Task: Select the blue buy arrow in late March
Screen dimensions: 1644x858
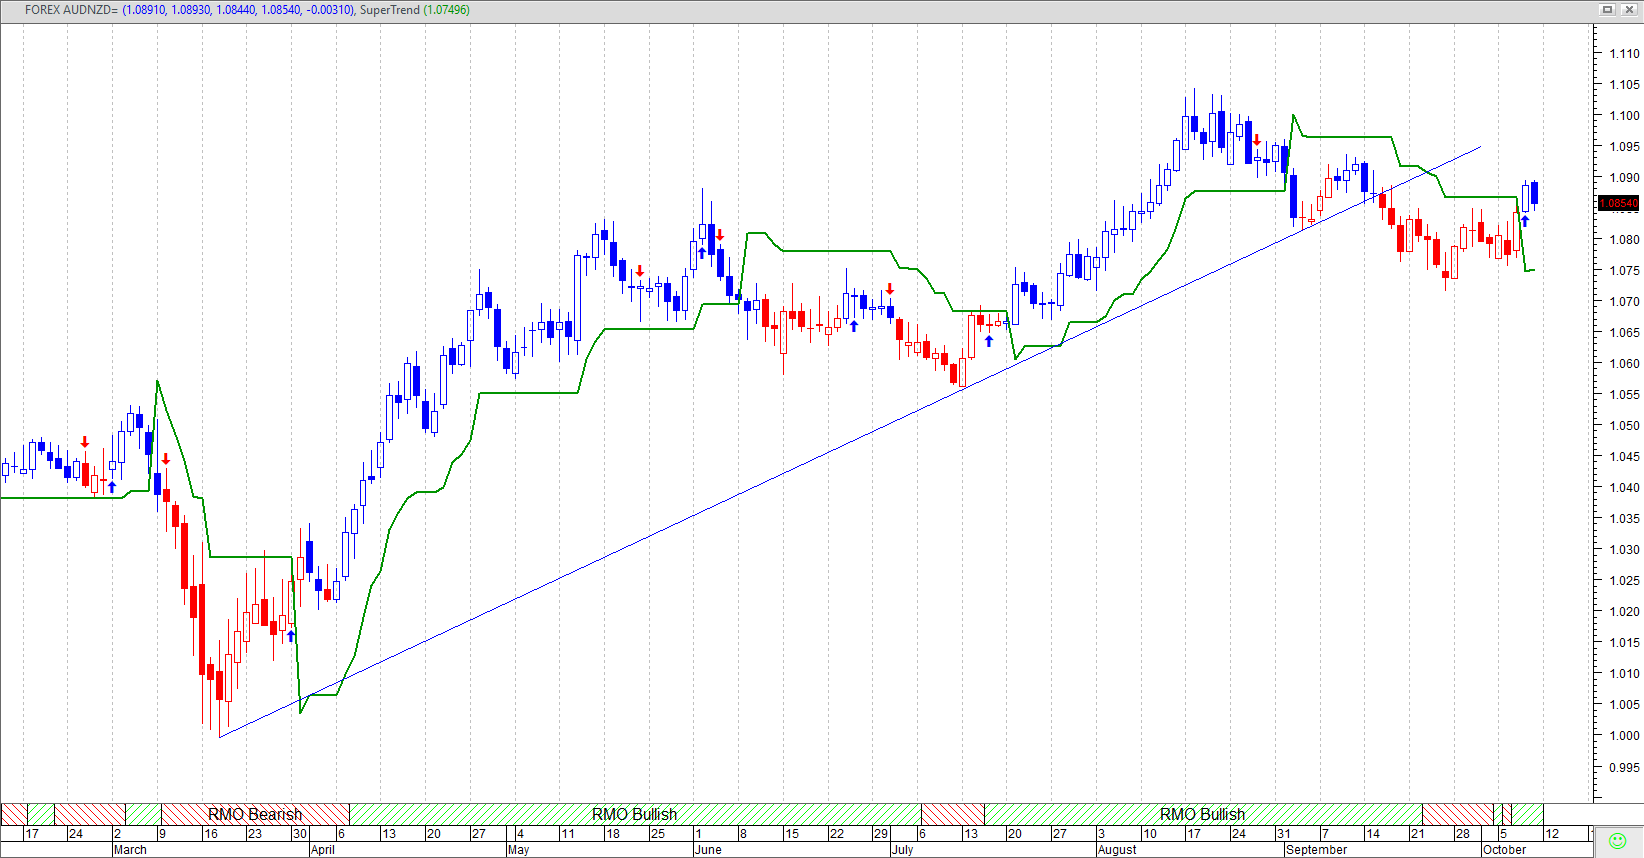Action: click(292, 635)
